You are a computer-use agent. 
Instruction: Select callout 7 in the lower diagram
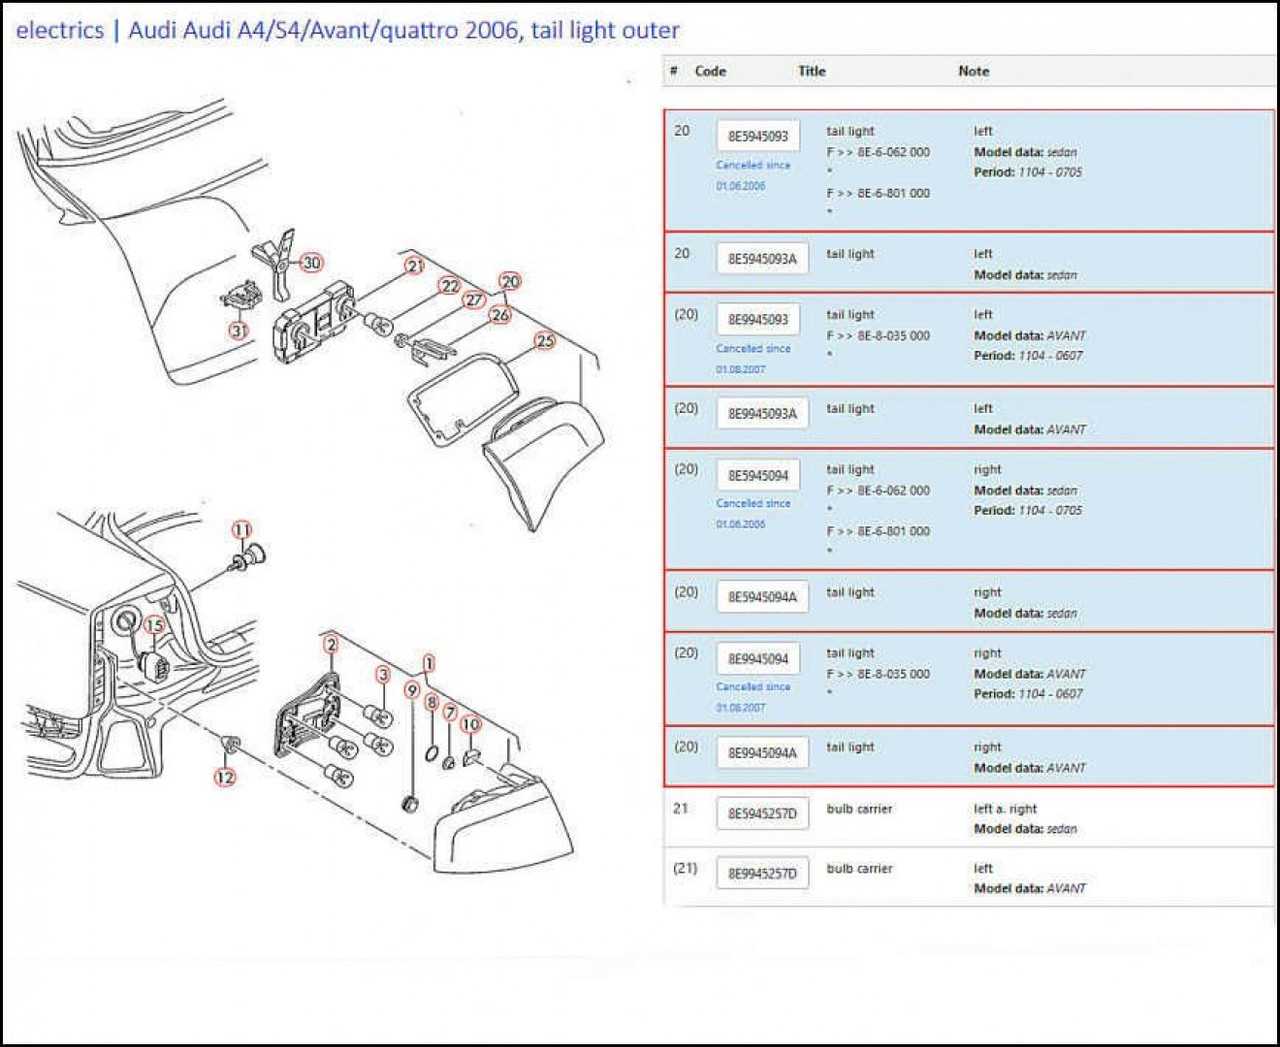pos(450,713)
